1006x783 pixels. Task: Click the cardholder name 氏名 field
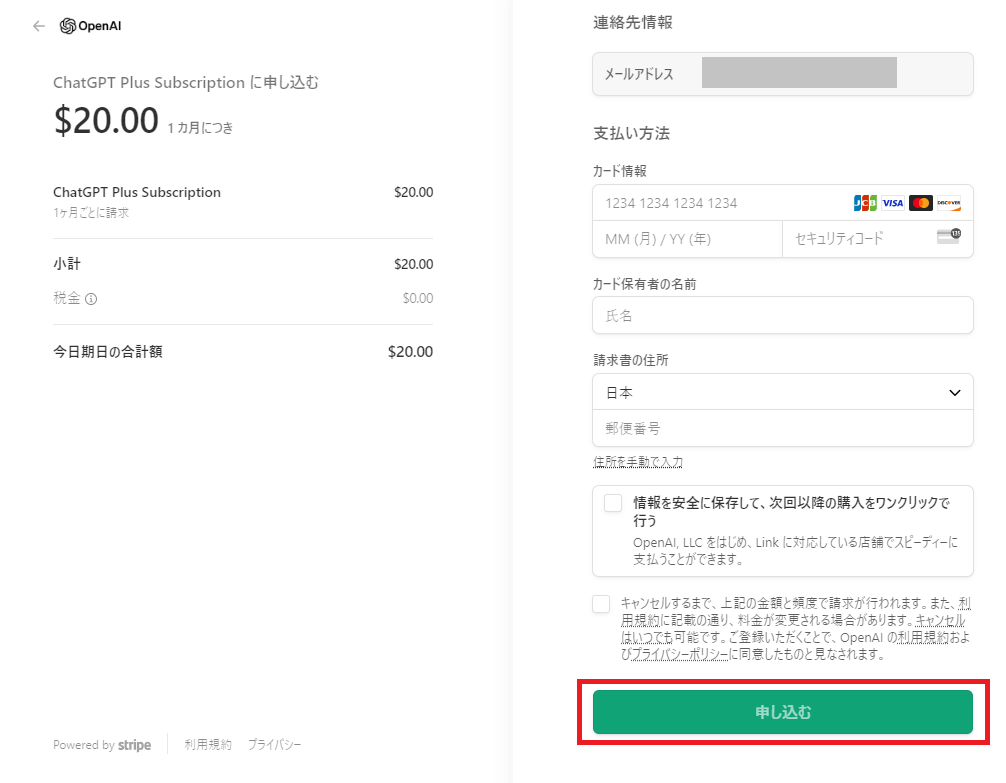coord(782,315)
